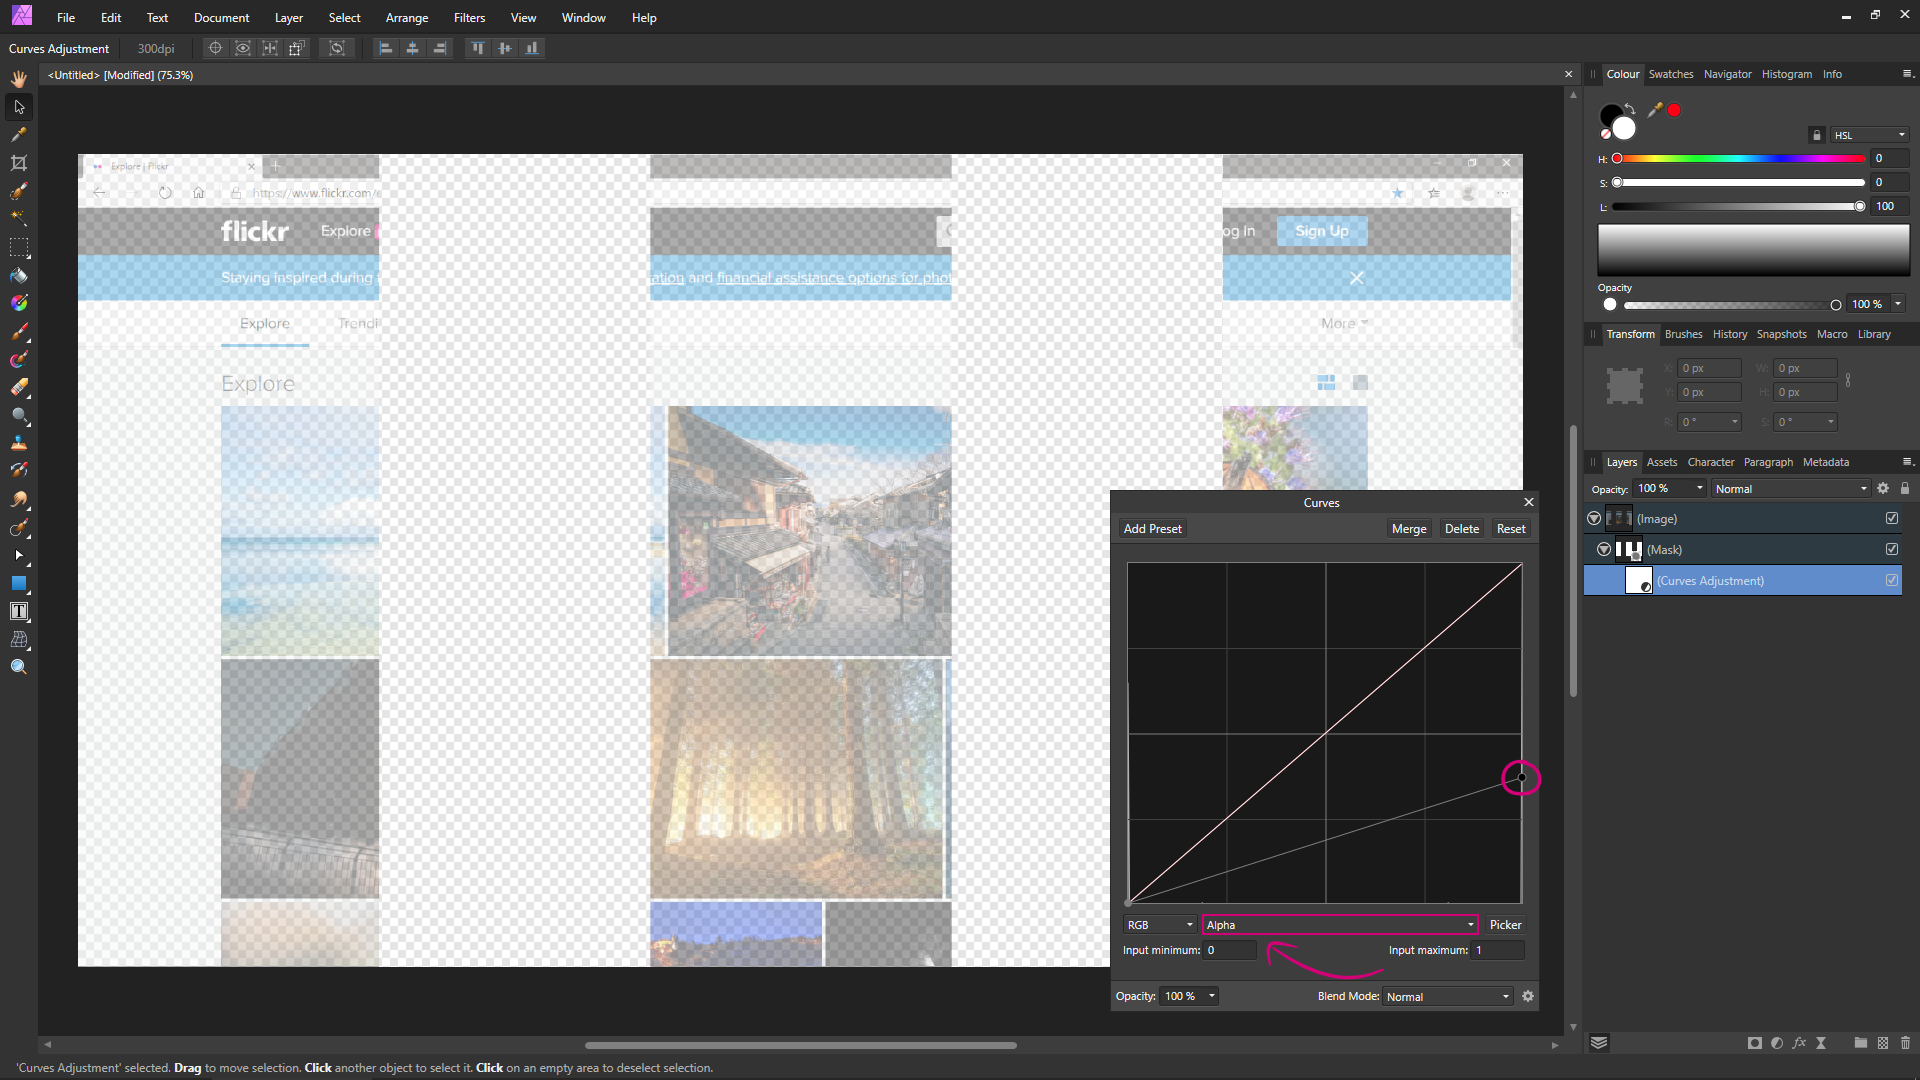
Task: Switch to the Swatches tab
Action: tap(1670, 73)
